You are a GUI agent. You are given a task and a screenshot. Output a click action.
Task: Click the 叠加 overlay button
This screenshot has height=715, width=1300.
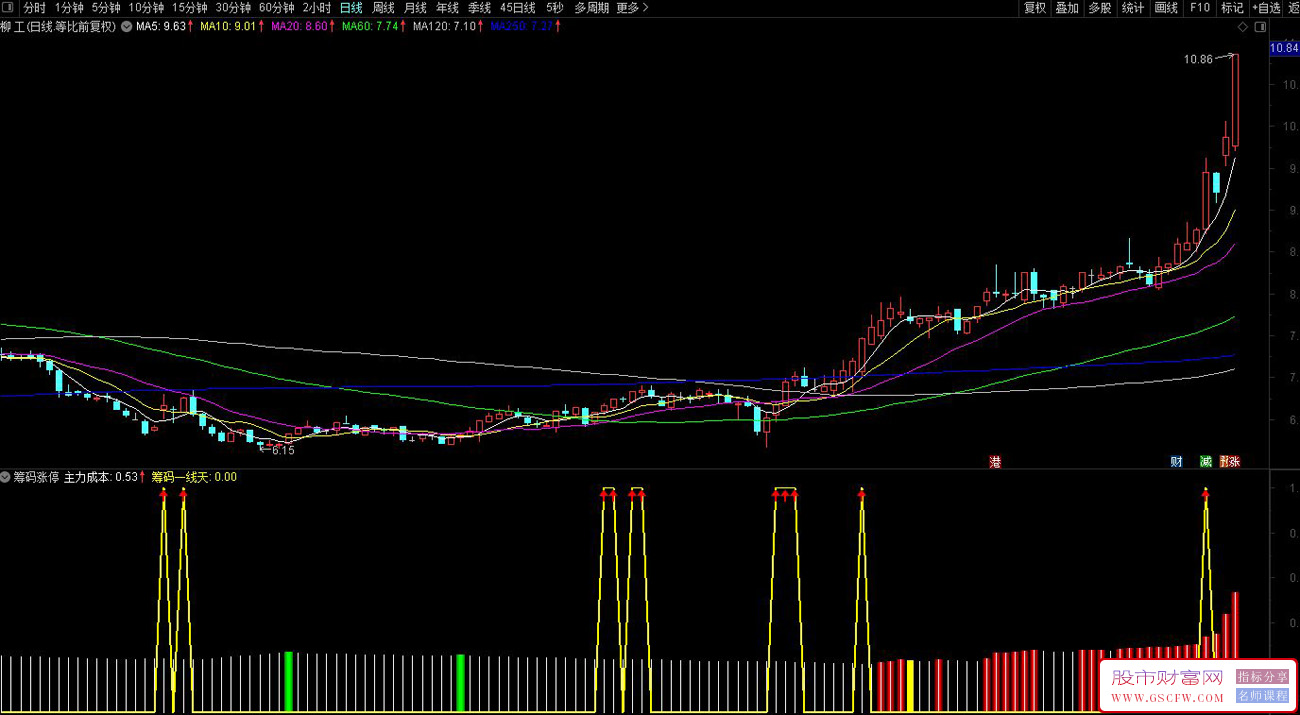click(x=1067, y=8)
